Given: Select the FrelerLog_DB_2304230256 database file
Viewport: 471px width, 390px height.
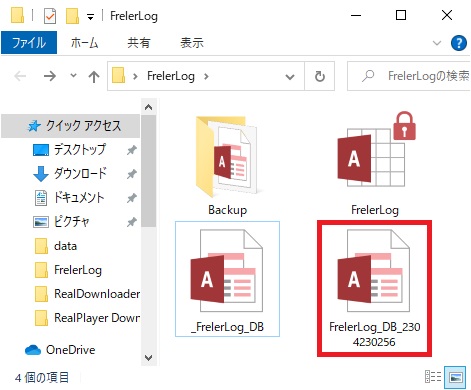Looking at the screenshot, I should [374, 288].
